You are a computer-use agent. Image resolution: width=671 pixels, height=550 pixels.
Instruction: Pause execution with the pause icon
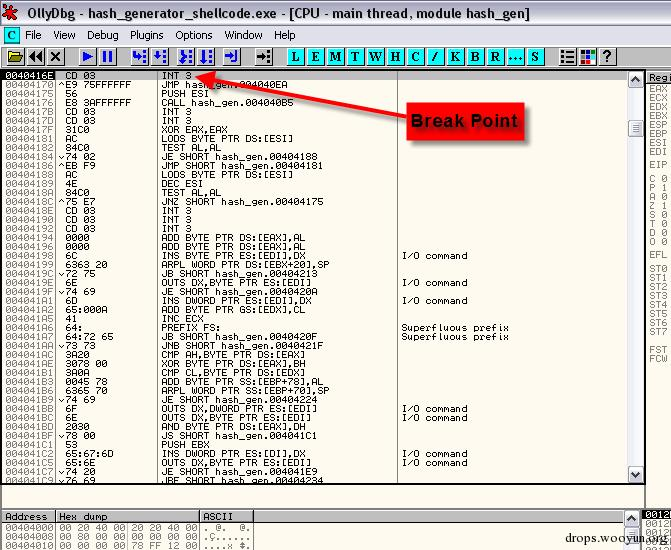pyautogui.click(x=107, y=56)
